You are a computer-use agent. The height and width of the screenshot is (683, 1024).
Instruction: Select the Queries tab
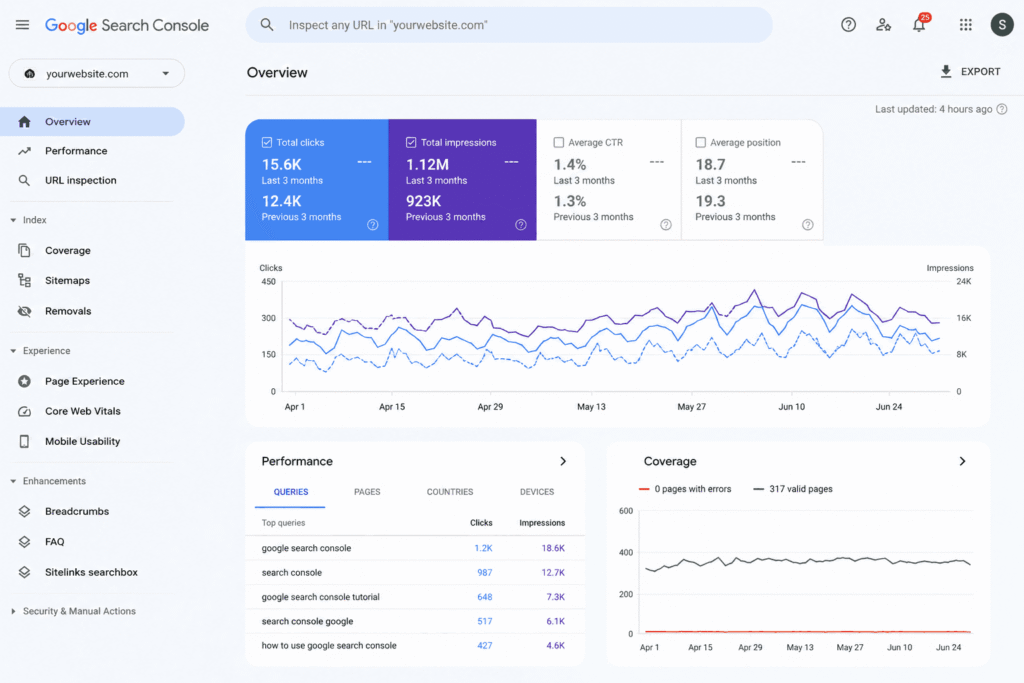click(x=291, y=492)
